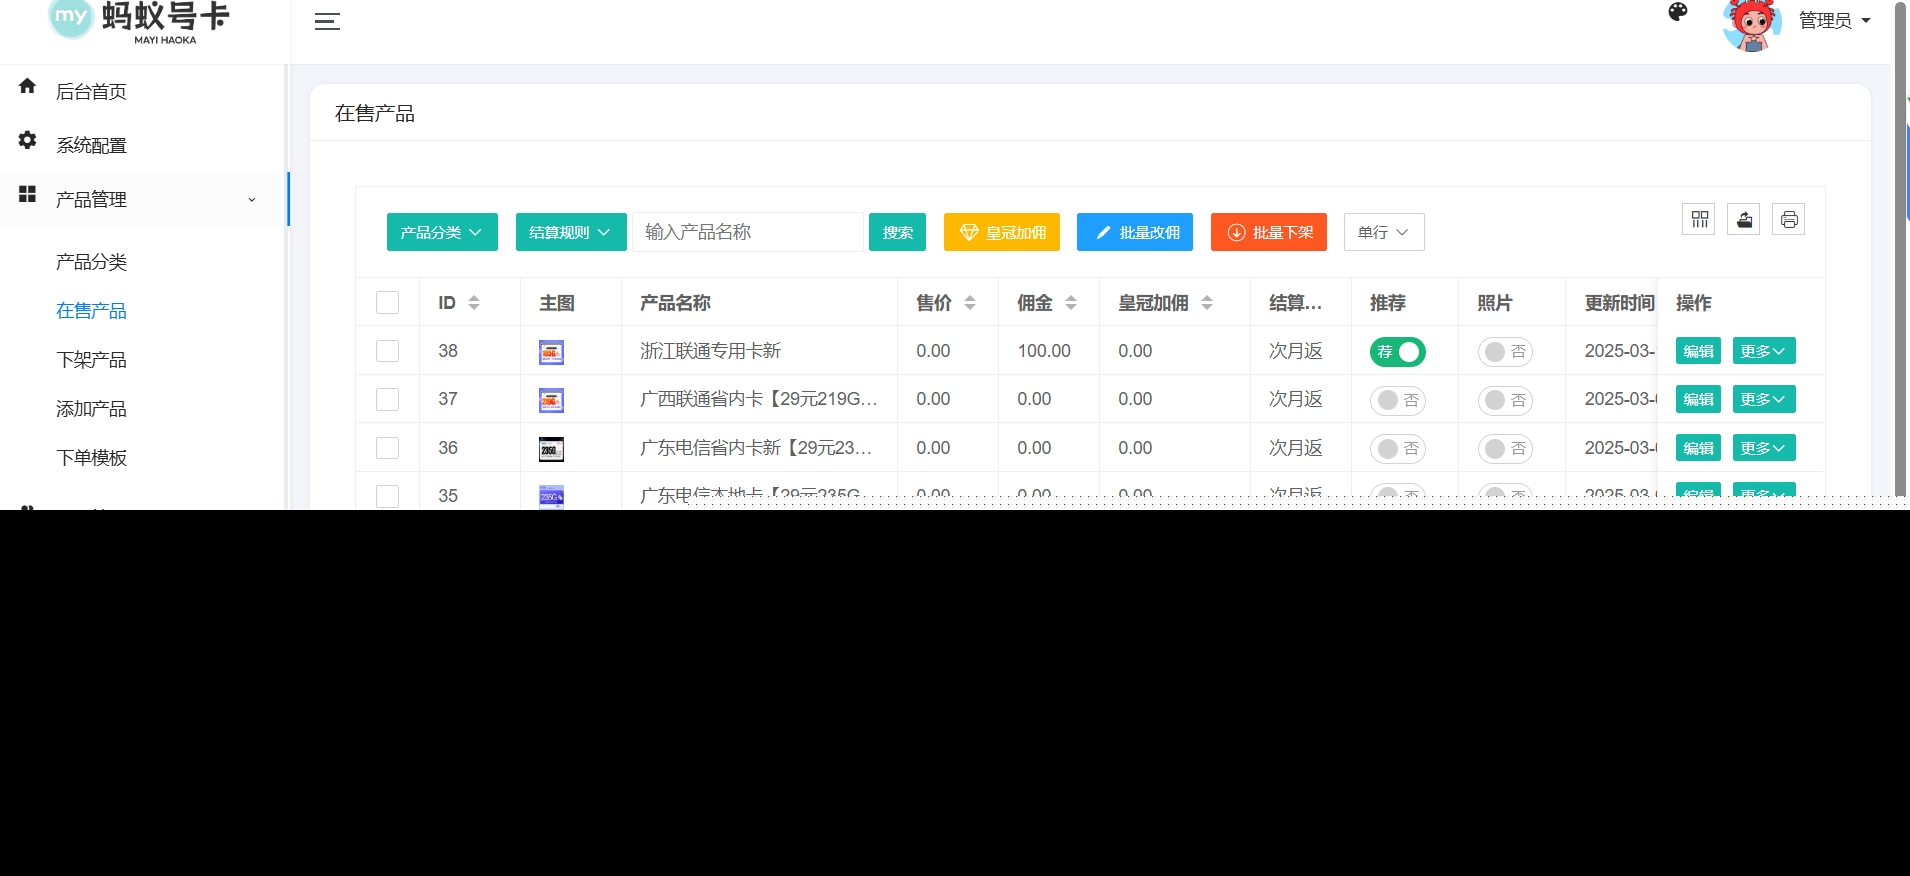Focus the 输入产品名称 search field
The width and height of the screenshot is (1910, 876).
(x=748, y=232)
